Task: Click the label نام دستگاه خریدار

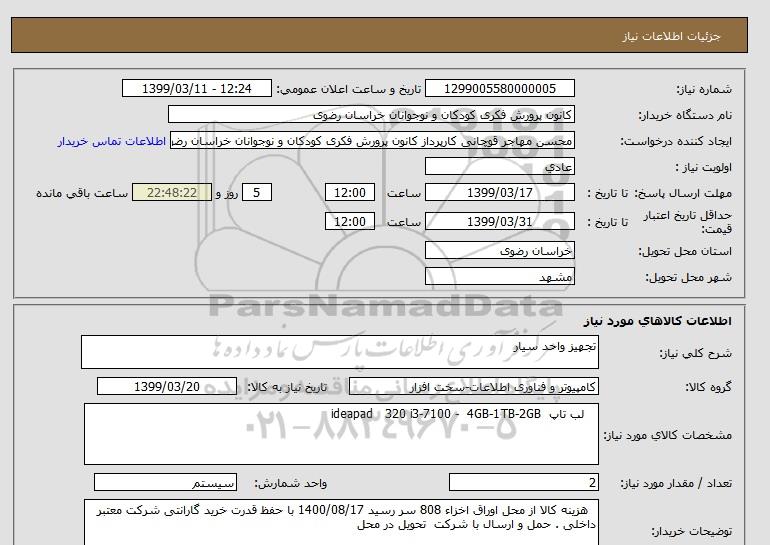Action: click(x=685, y=115)
